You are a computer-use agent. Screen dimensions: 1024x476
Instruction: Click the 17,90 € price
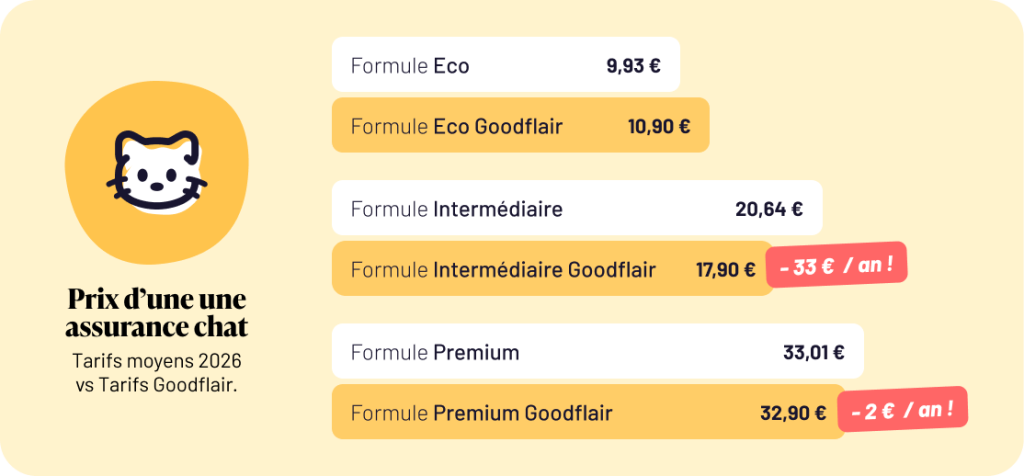726,269
